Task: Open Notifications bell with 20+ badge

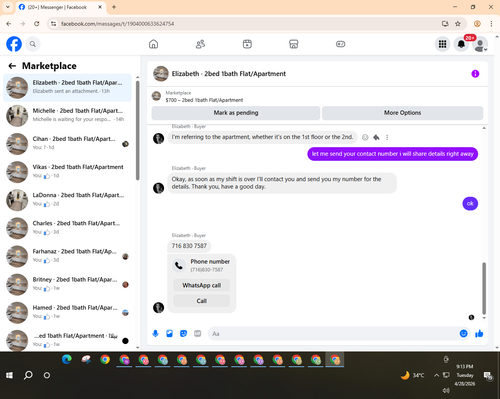Action: (x=461, y=44)
